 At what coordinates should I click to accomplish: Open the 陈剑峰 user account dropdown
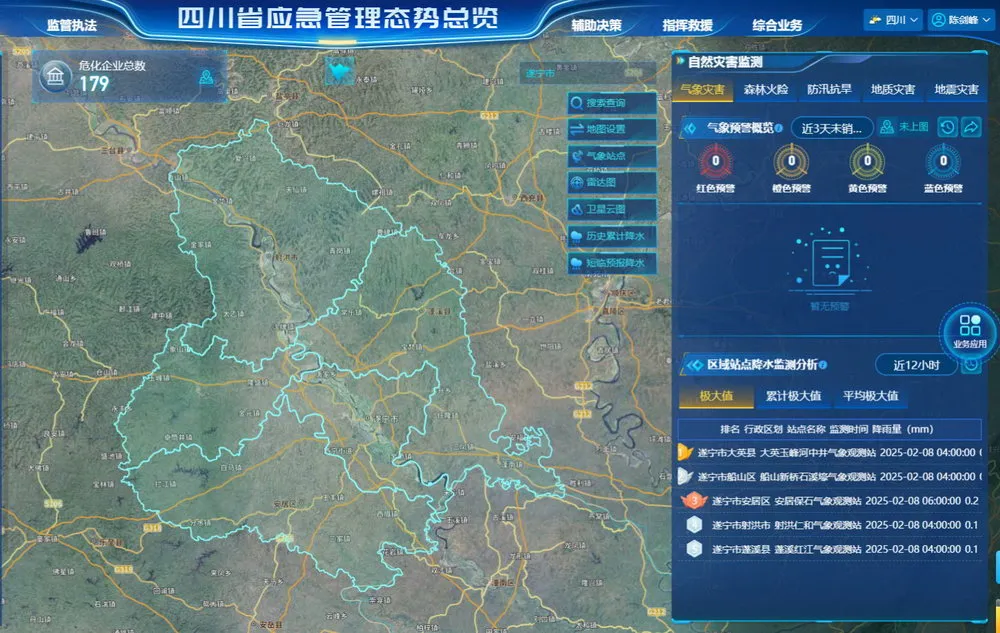[962, 20]
